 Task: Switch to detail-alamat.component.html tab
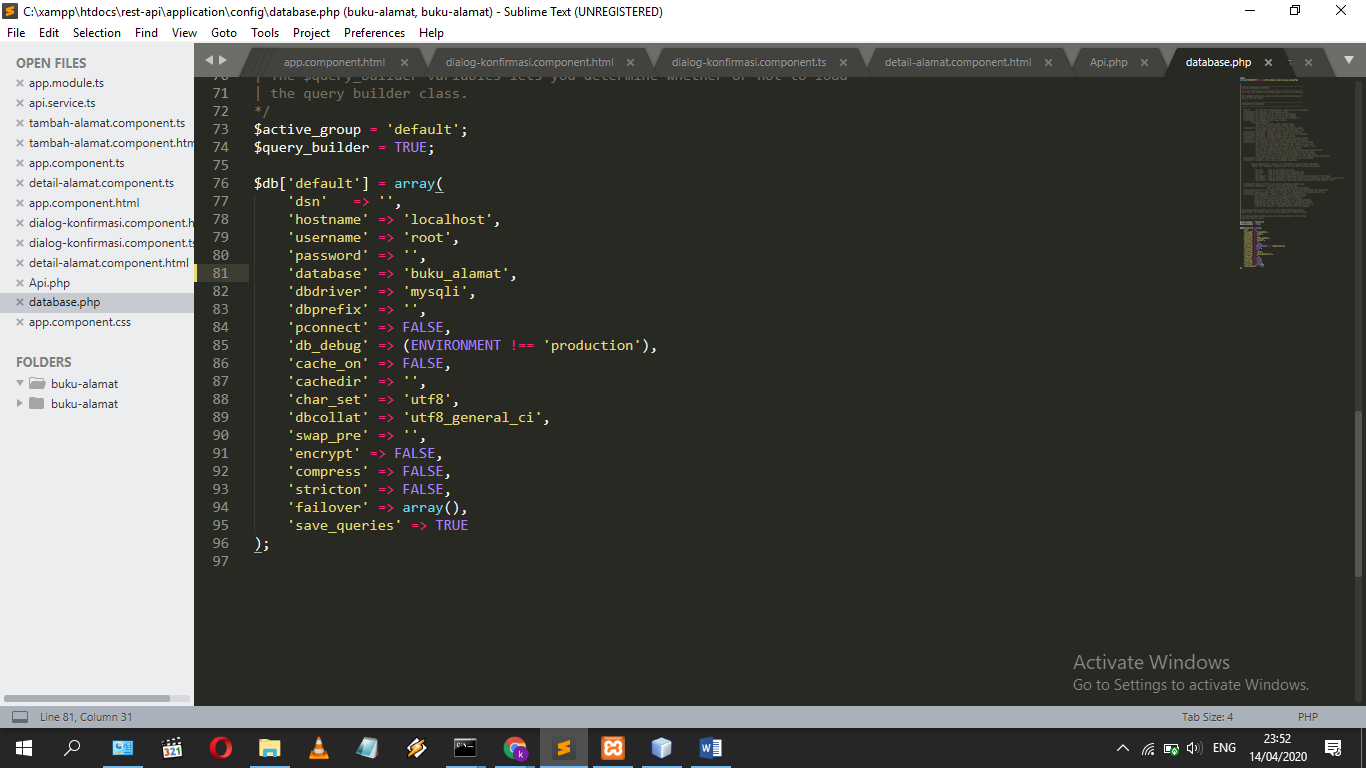tap(958, 62)
